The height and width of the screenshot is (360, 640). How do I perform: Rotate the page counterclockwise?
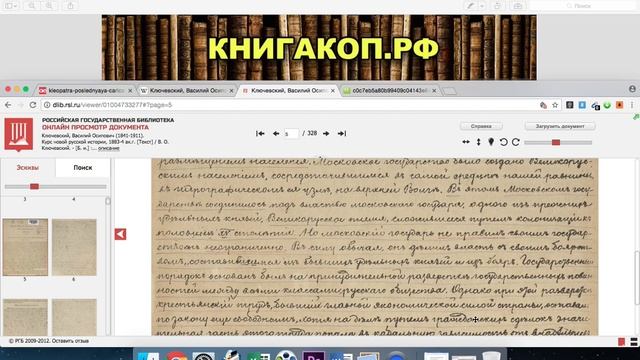tap(504, 142)
